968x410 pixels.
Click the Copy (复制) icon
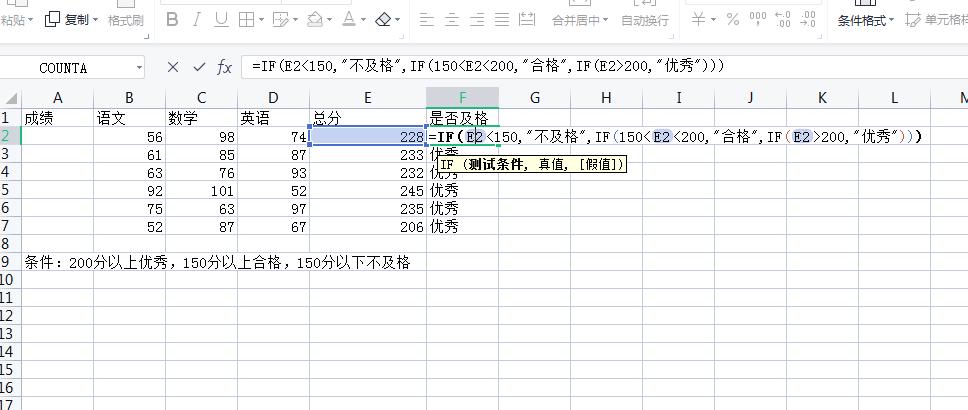point(52,20)
